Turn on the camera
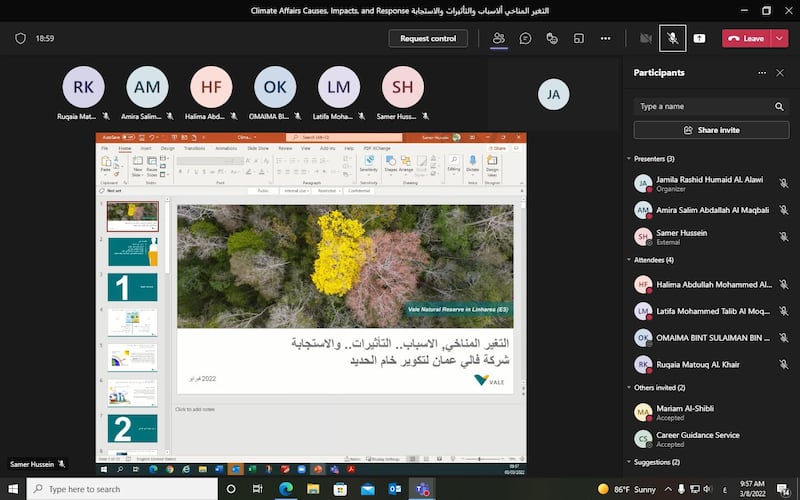Image resolution: width=800 pixels, height=500 pixels. (x=646, y=38)
